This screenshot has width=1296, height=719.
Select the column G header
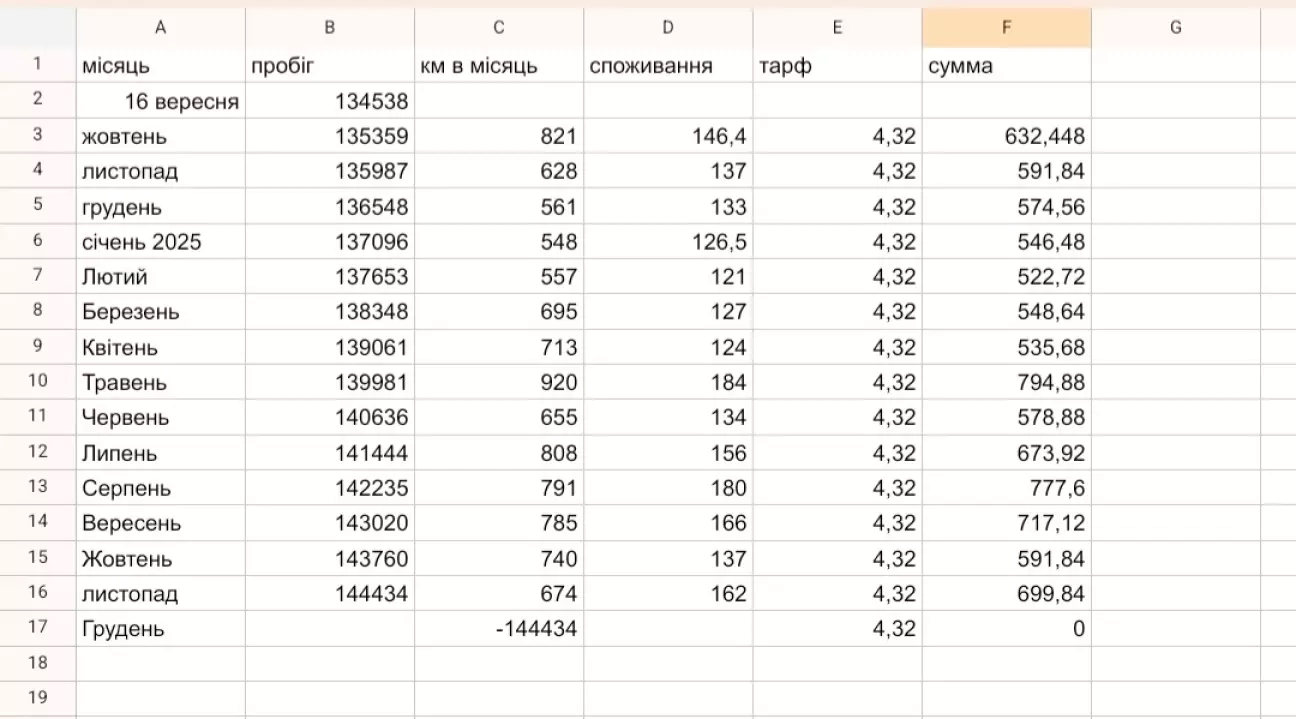tap(1175, 28)
